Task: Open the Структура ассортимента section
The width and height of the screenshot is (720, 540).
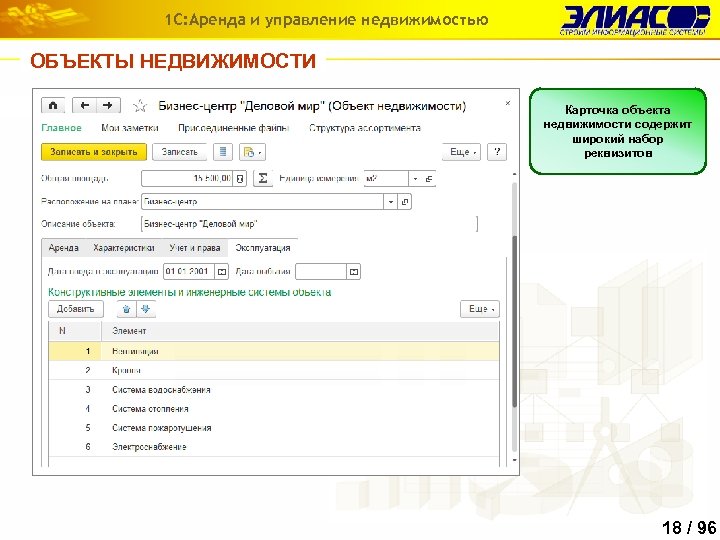Action: [365, 128]
